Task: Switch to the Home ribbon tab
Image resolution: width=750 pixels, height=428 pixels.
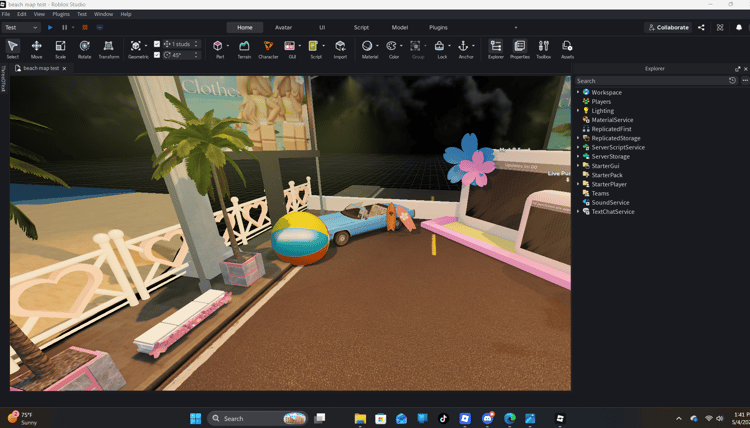Action: click(x=245, y=28)
